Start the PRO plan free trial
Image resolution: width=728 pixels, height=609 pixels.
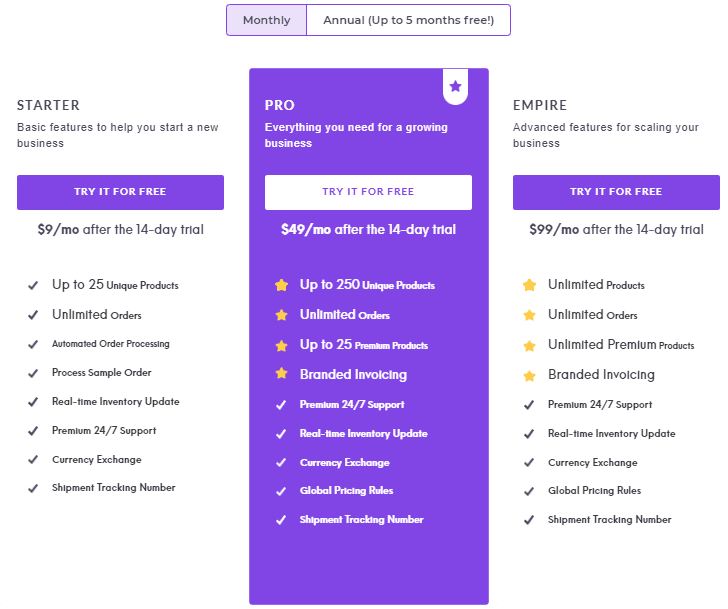pyautogui.click(x=368, y=192)
